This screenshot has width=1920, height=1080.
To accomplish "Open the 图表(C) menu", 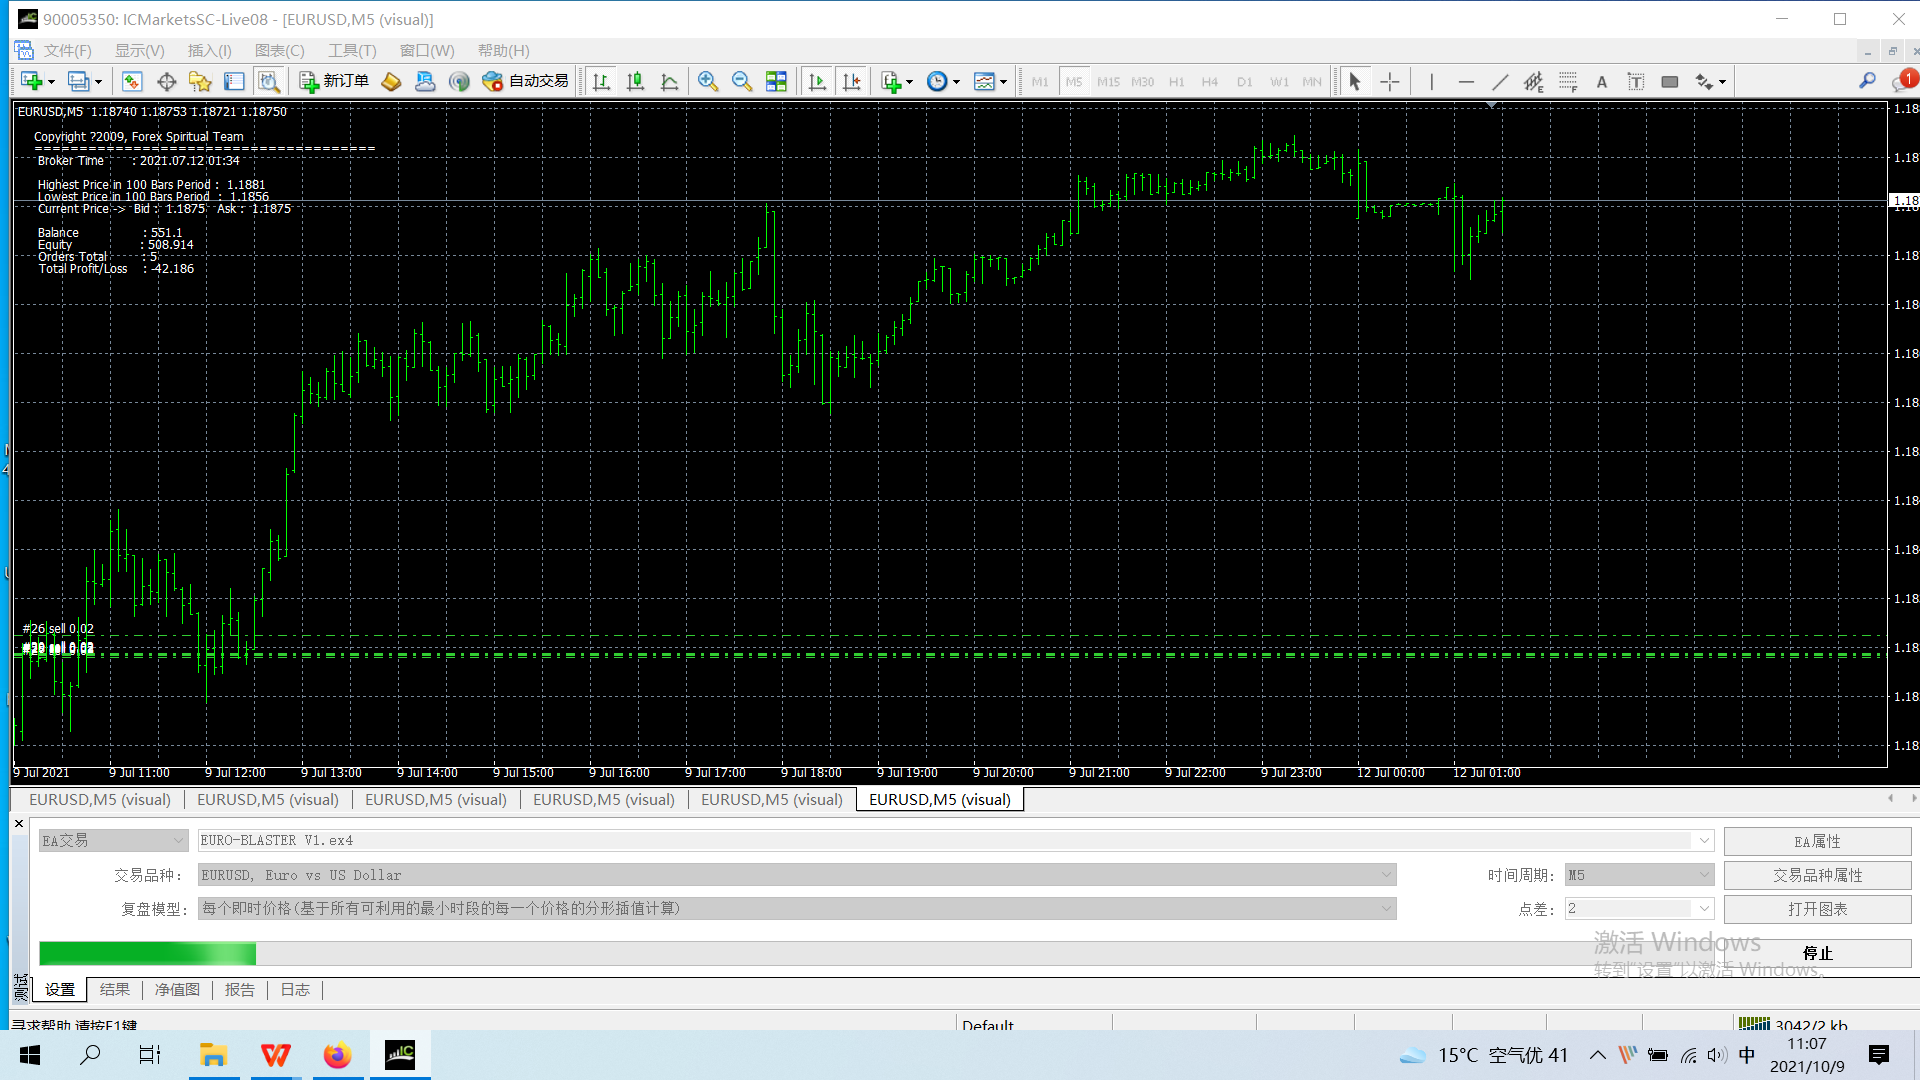I will (279, 51).
